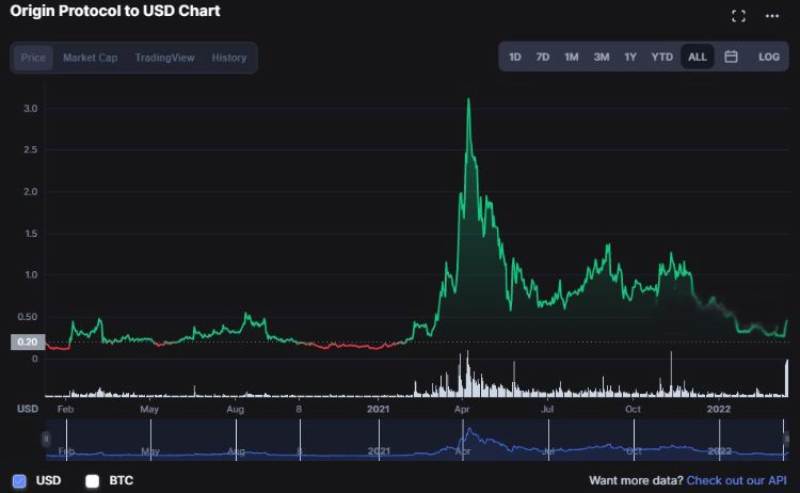Select the 1M time range
The height and width of the screenshot is (493, 800).
click(571, 57)
